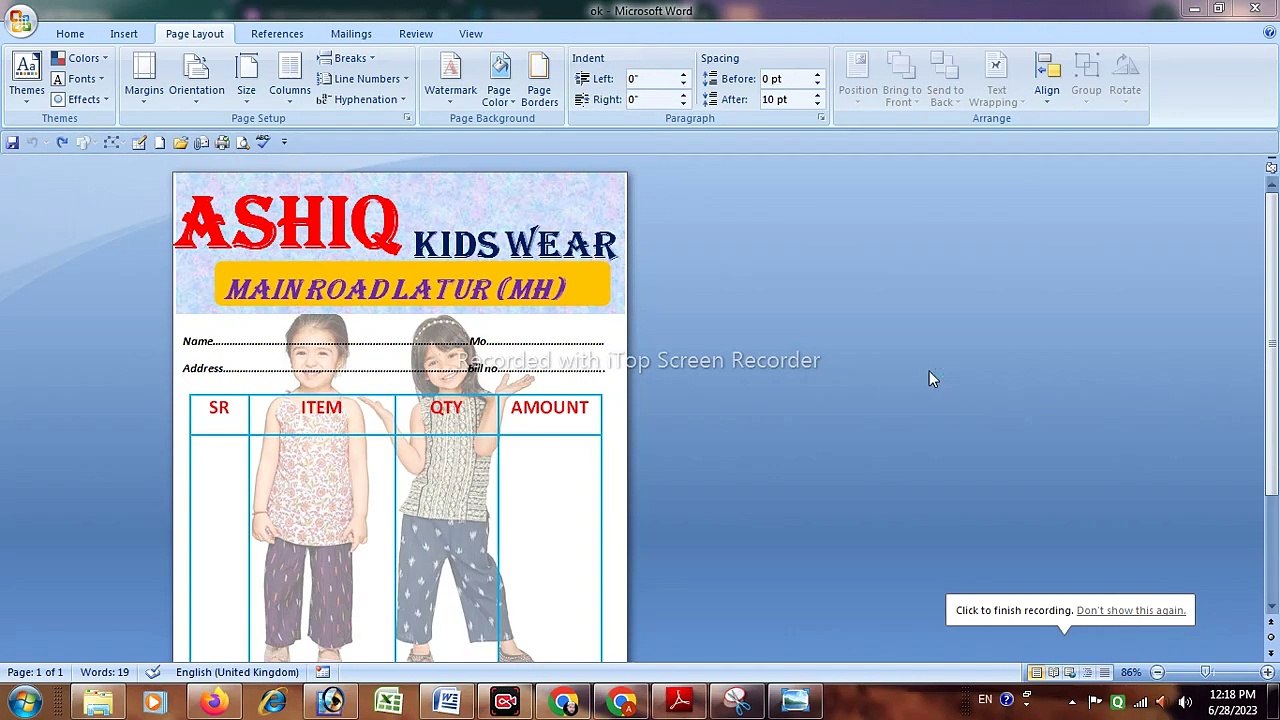
Task: Click the New blank document icon
Action: [x=160, y=143]
